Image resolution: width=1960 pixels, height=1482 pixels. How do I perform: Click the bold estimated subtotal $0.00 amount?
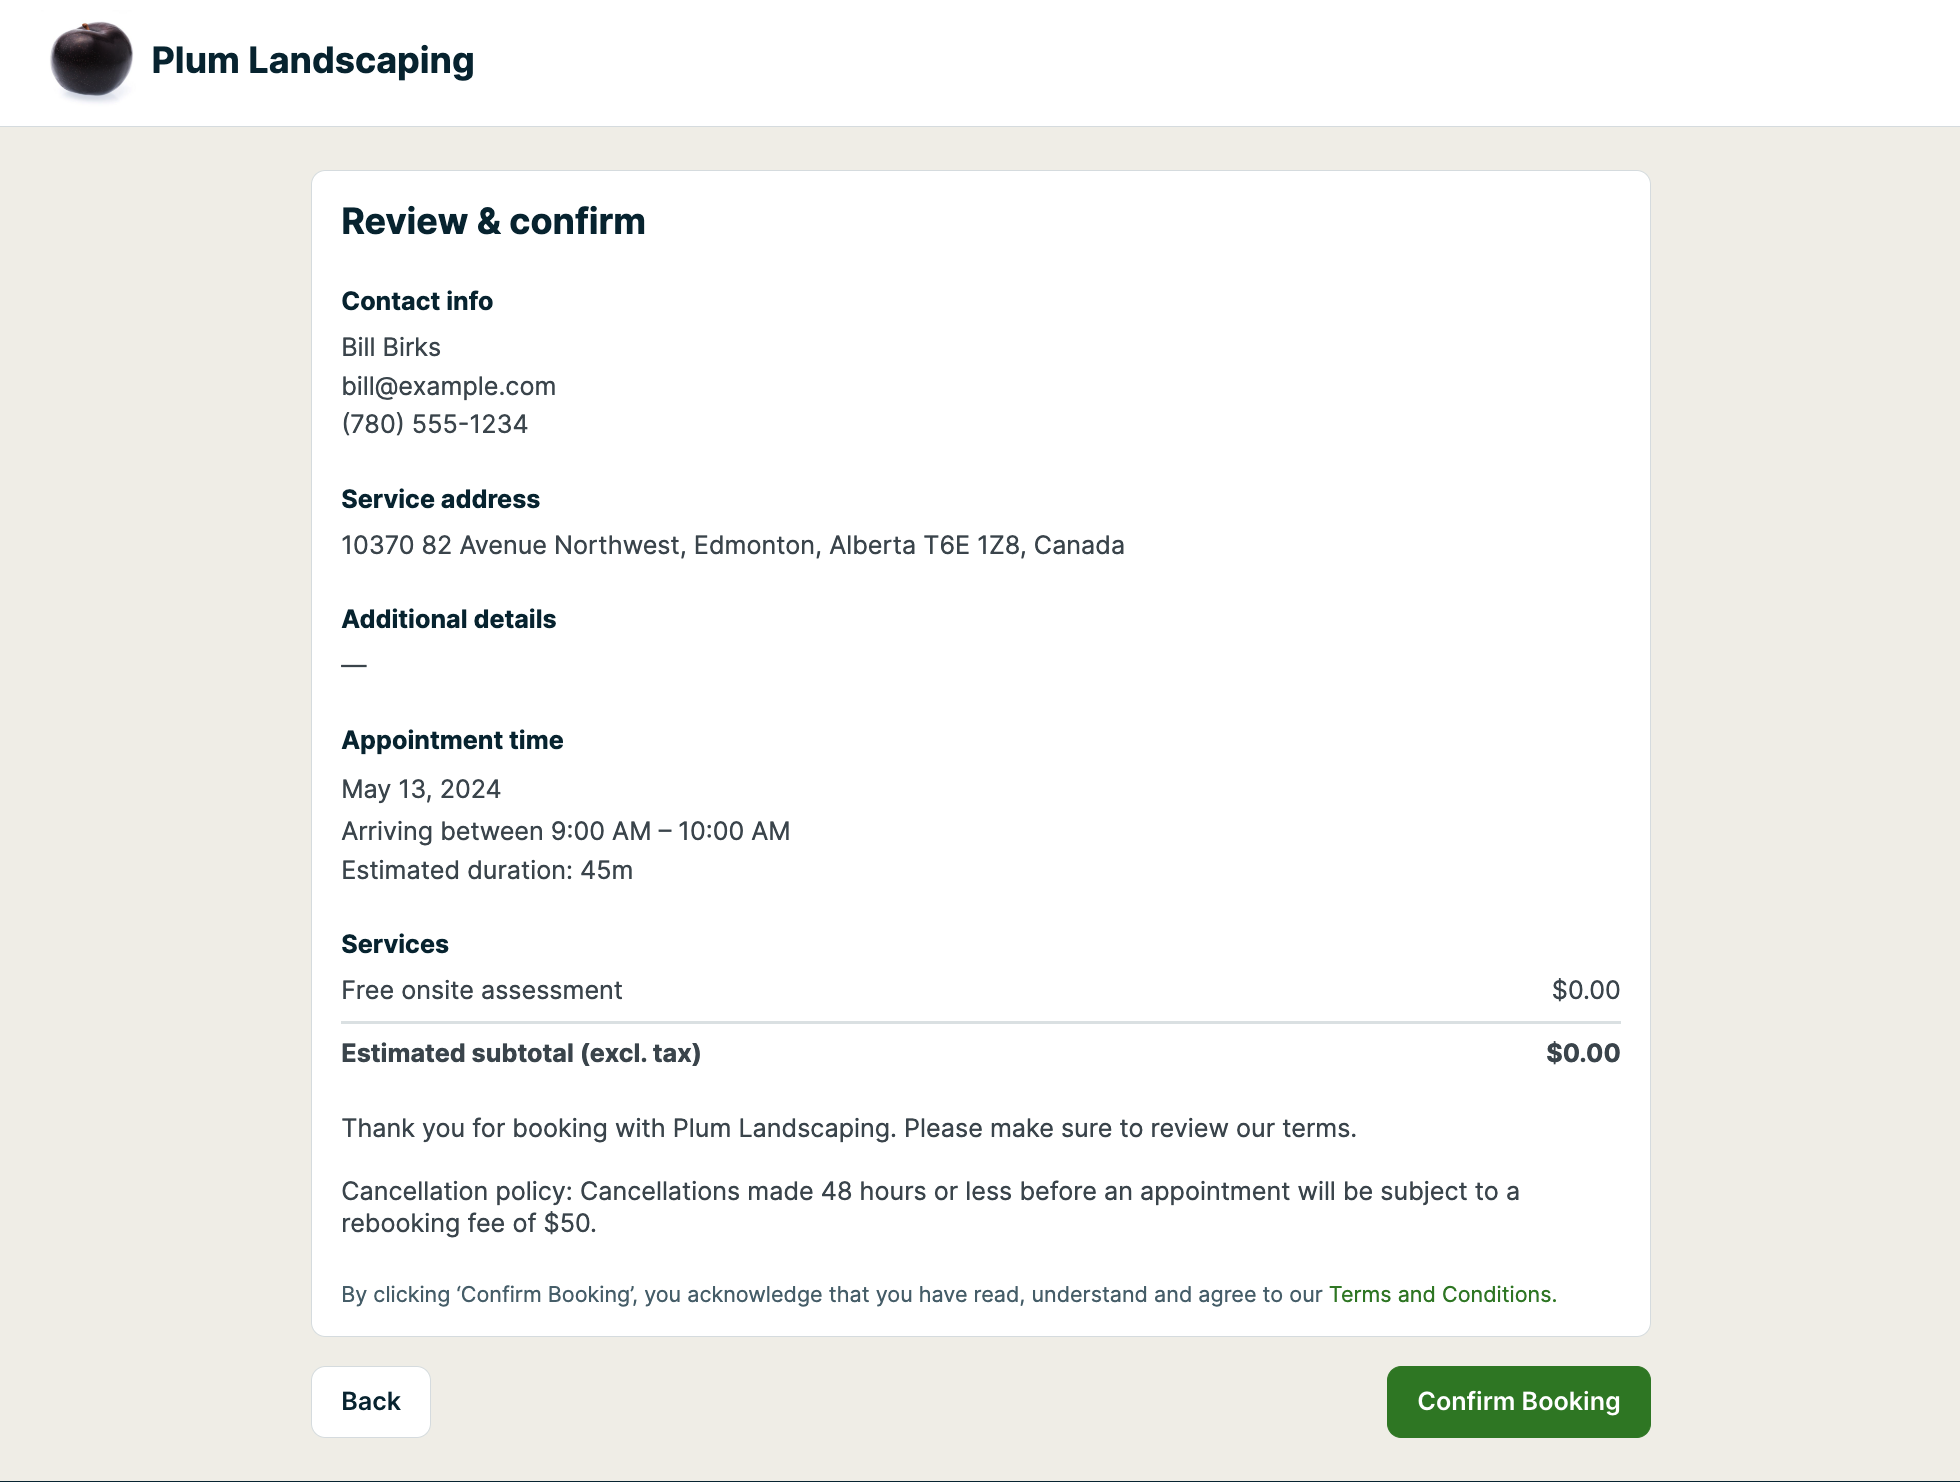coord(1582,1053)
